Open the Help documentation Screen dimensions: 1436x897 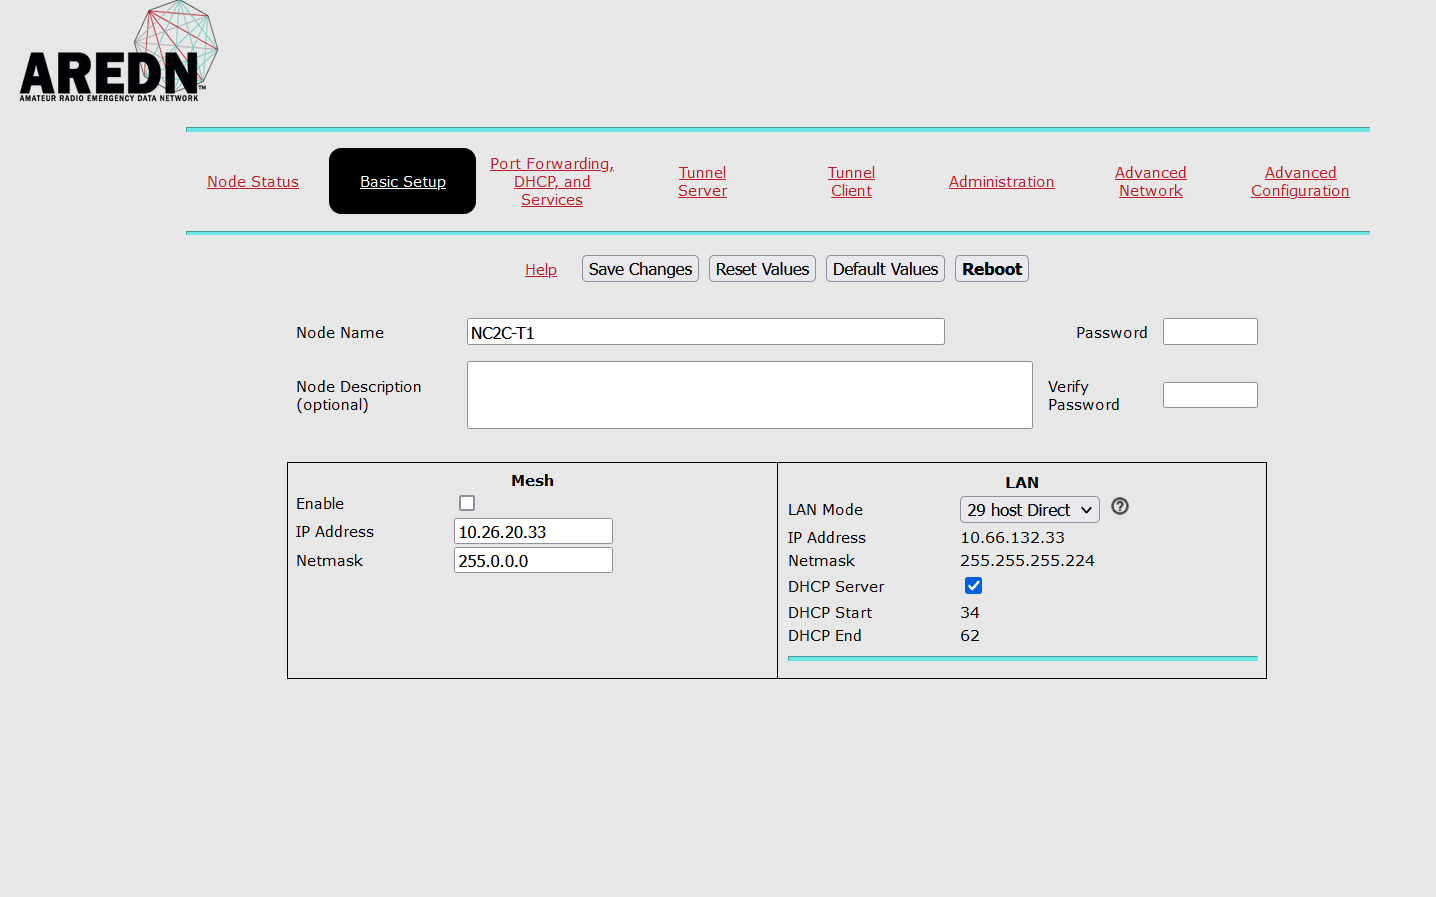click(x=540, y=269)
